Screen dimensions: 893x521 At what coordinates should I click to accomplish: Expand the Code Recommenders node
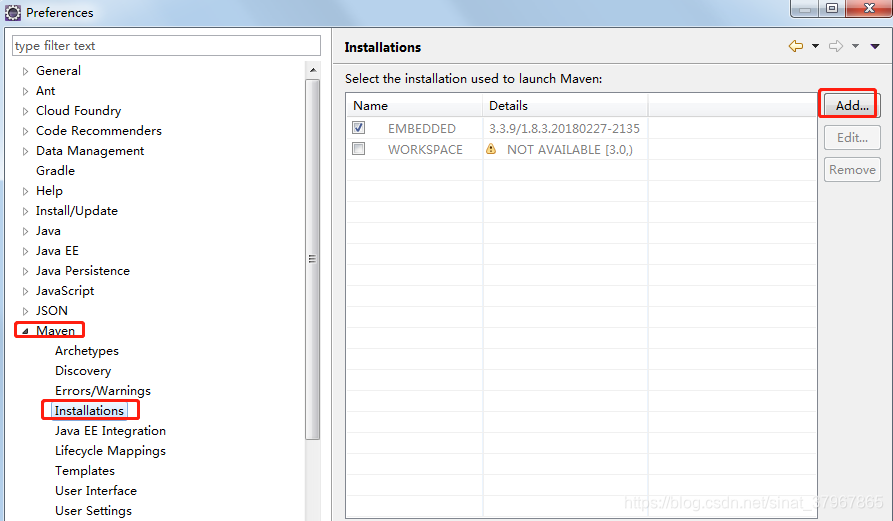(x=25, y=131)
